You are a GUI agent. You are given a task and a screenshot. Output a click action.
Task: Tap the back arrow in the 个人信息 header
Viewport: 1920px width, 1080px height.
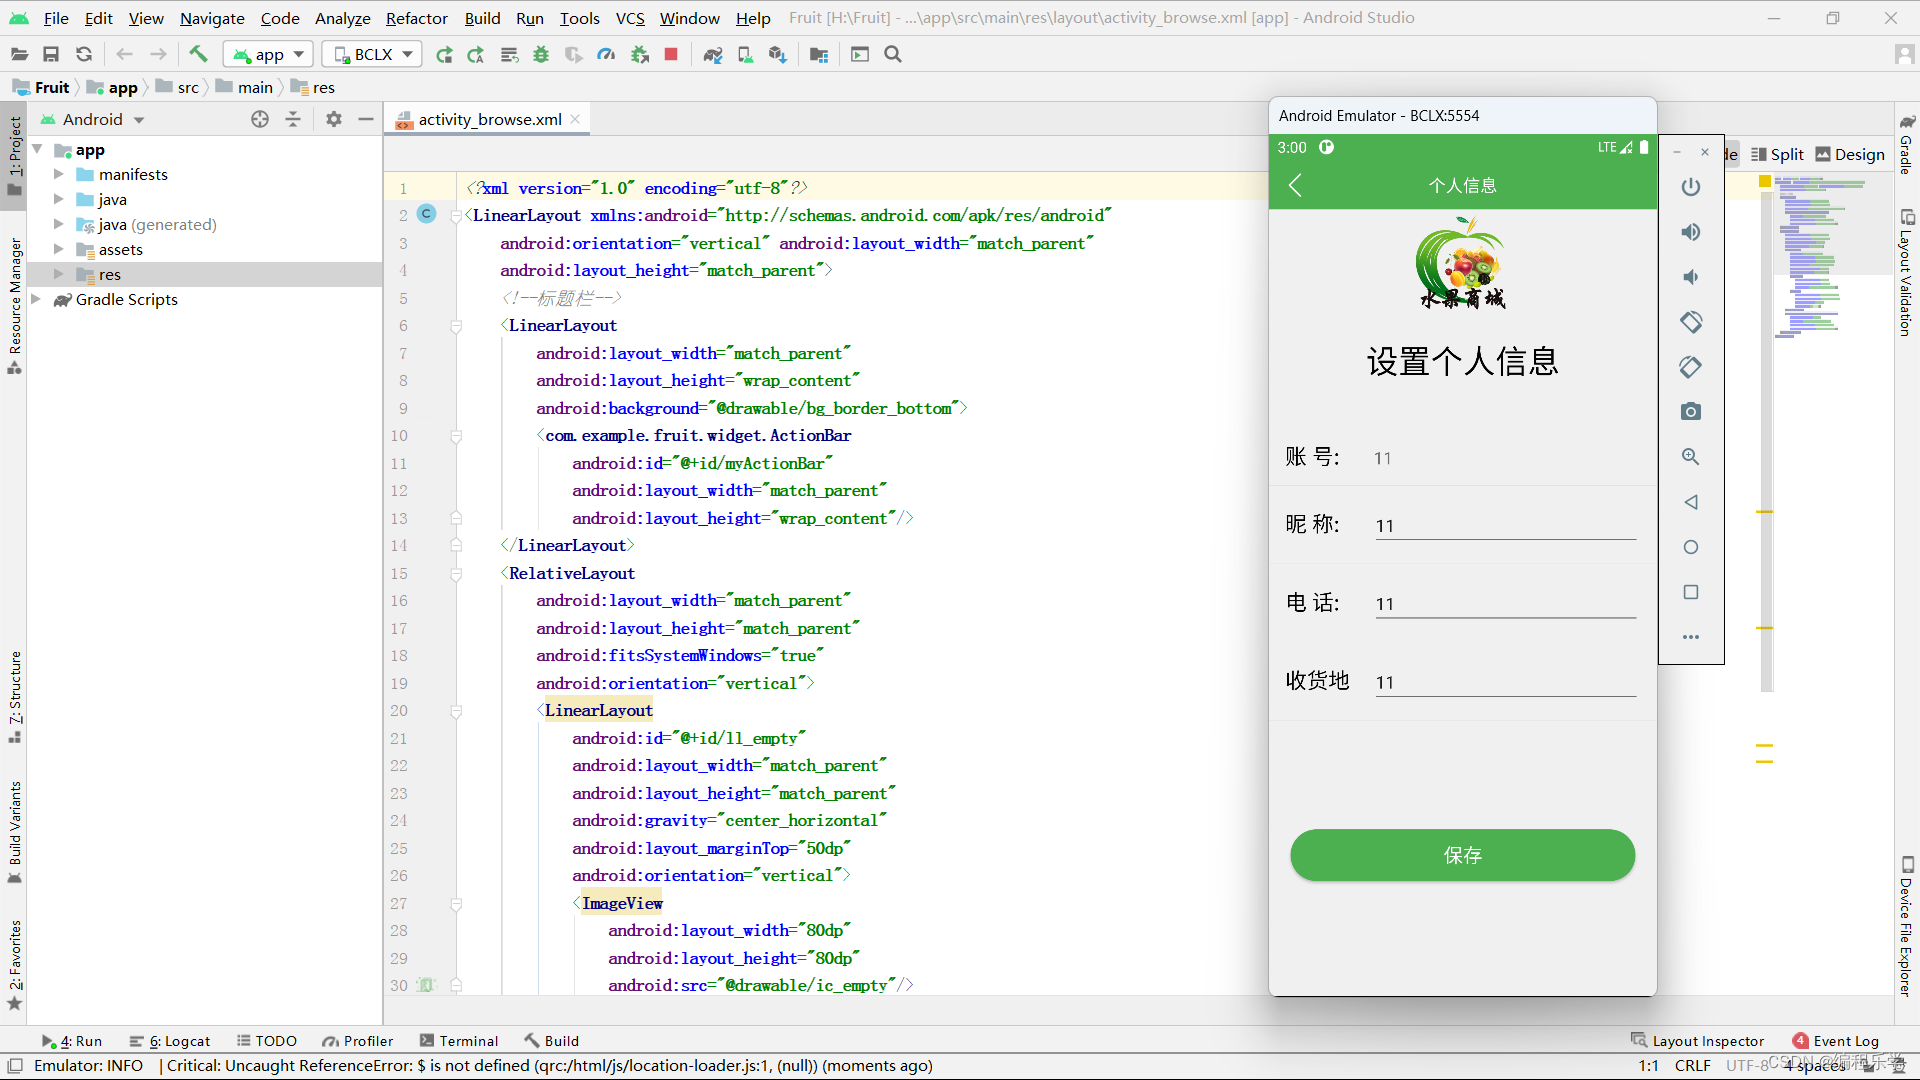point(1295,185)
